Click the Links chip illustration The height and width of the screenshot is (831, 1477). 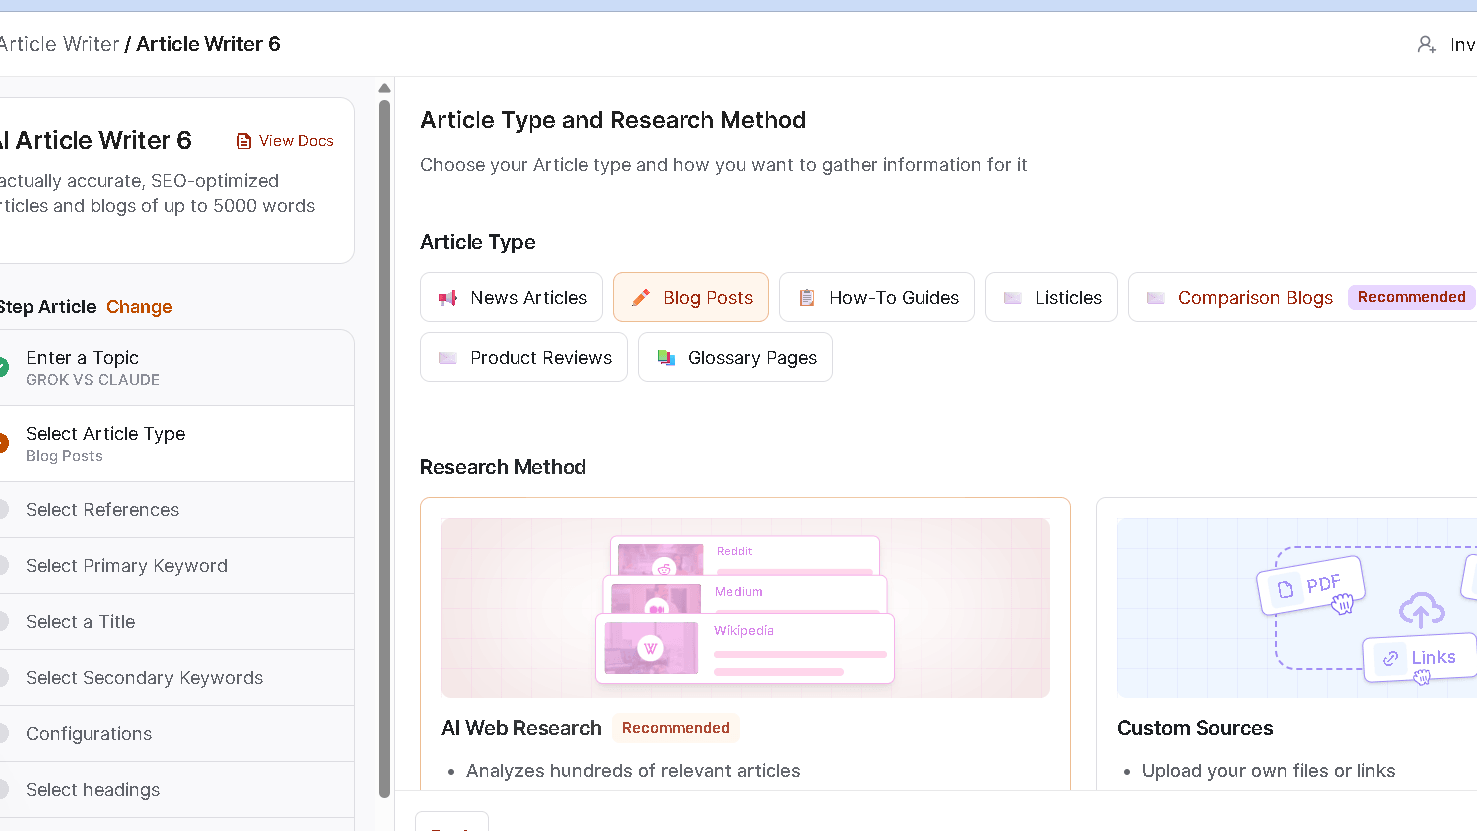pos(1420,658)
